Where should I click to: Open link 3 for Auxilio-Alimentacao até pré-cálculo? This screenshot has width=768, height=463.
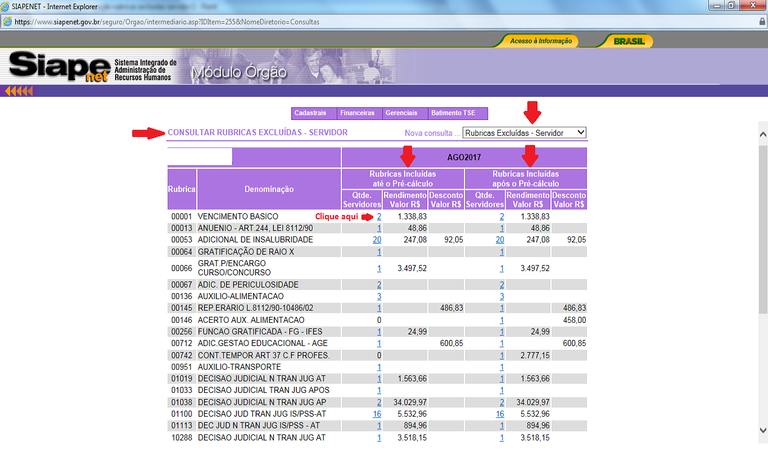(x=379, y=297)
